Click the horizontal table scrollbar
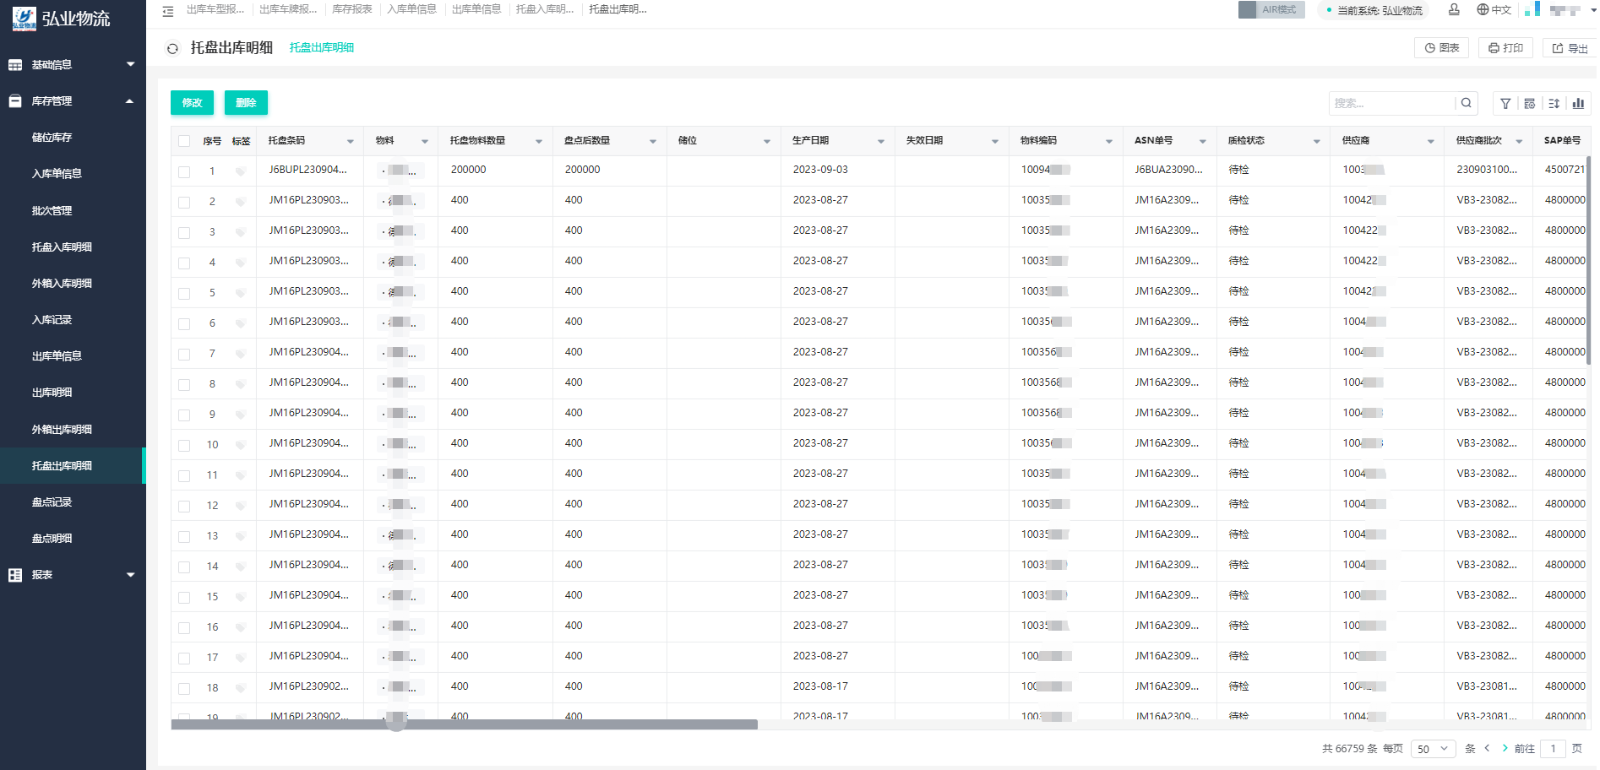Image resolution: width=1600 pixels, height=770 pixels. pos(464,724)
